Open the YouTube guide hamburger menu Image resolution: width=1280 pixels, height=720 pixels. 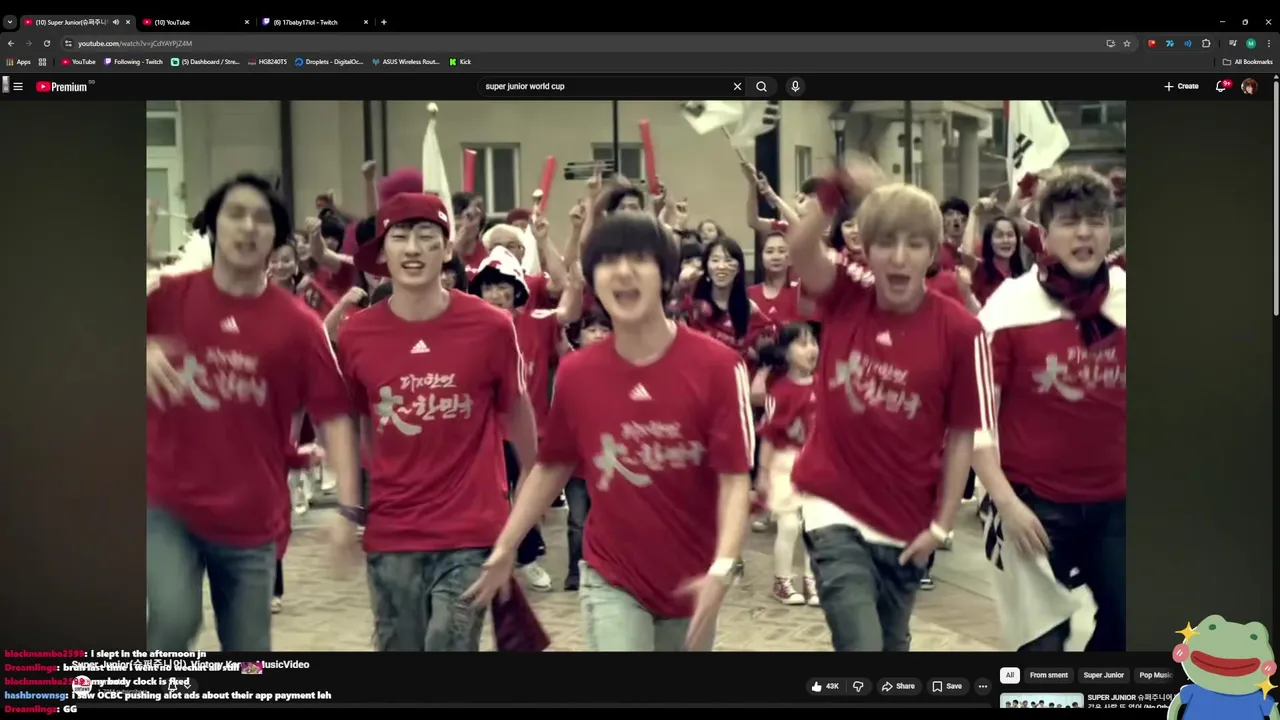coord(17,86)
